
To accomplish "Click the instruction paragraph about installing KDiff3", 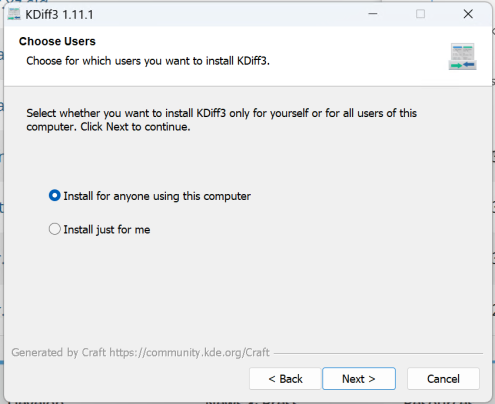I will (221, 120).
